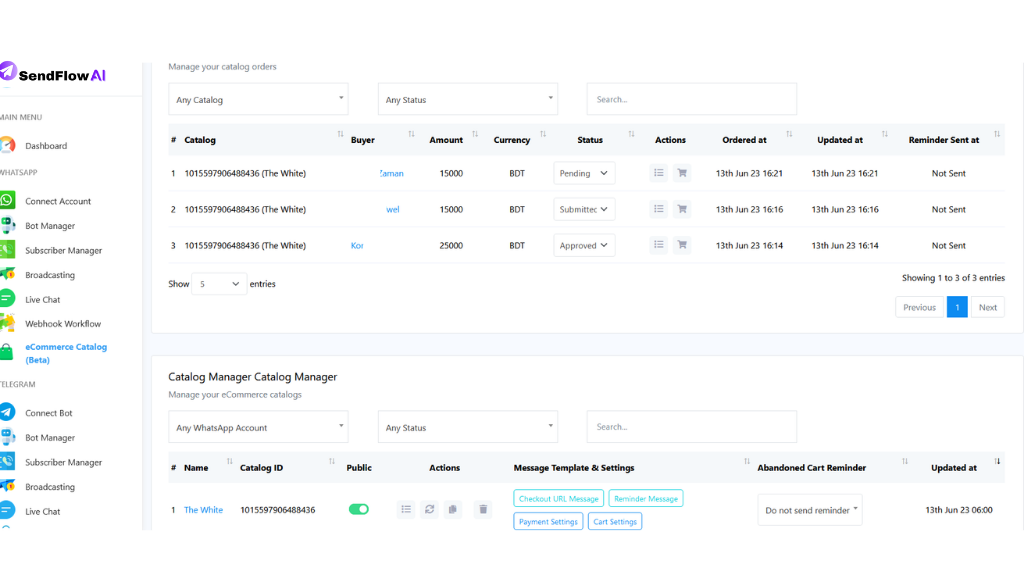Select eCommerce Catalog (Beta) menu item

coord(66,353)
